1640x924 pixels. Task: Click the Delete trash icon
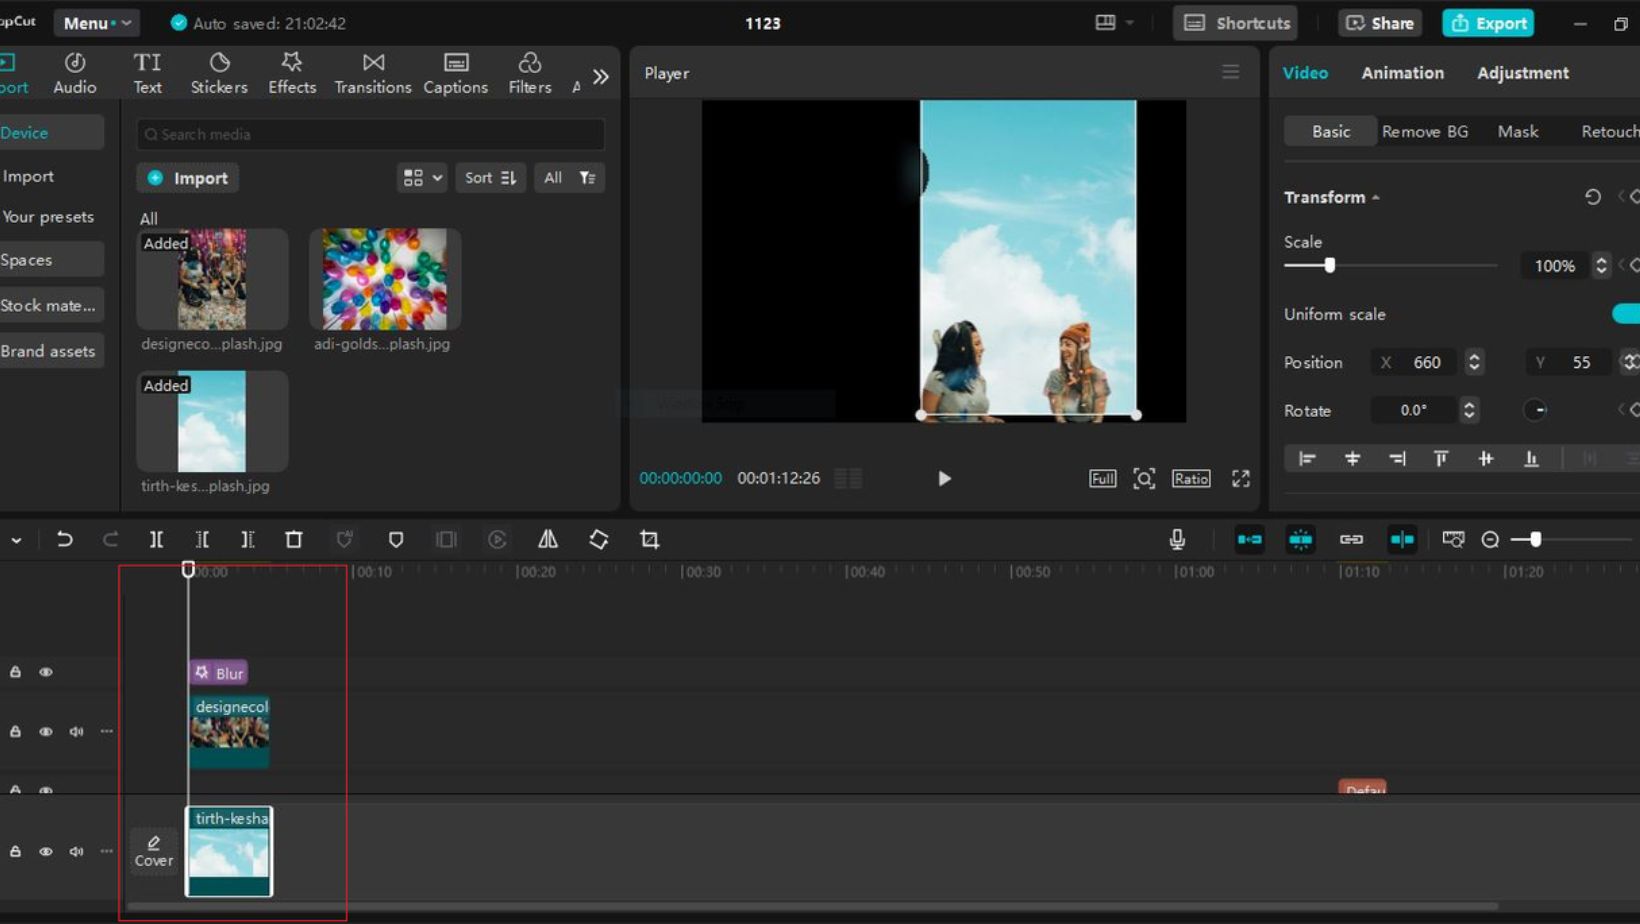click(x=294, y=540)
